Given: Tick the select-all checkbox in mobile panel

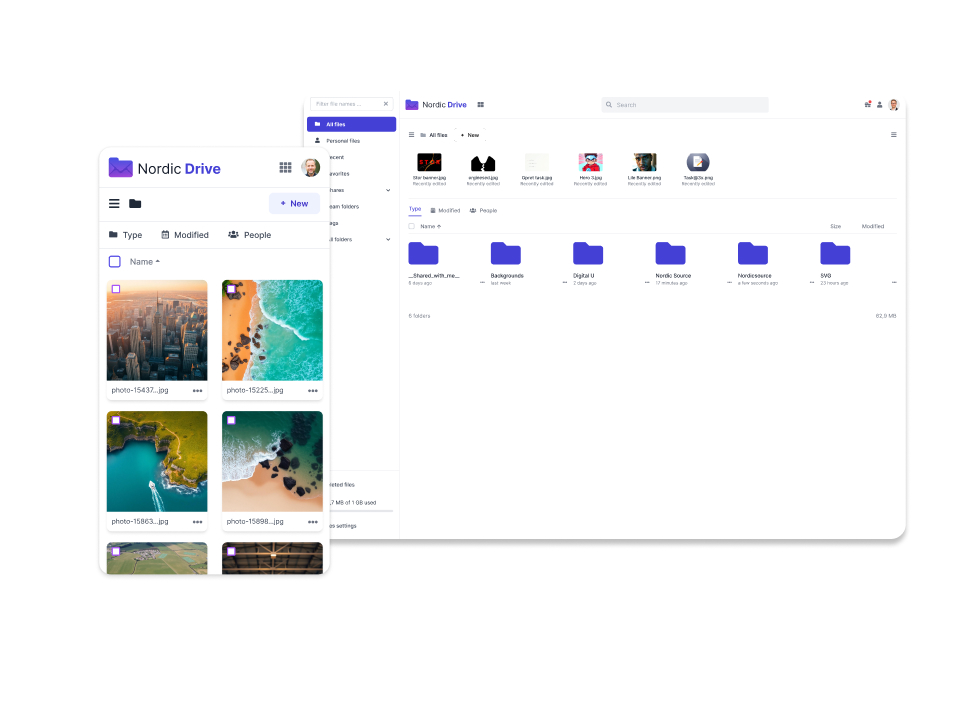Looking at the screenshot, I should click(x=115, y=261).
